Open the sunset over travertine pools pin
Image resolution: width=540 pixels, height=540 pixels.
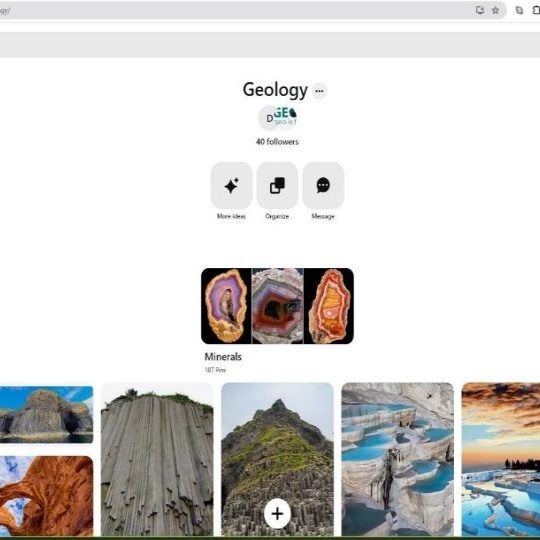click(501, 460)
